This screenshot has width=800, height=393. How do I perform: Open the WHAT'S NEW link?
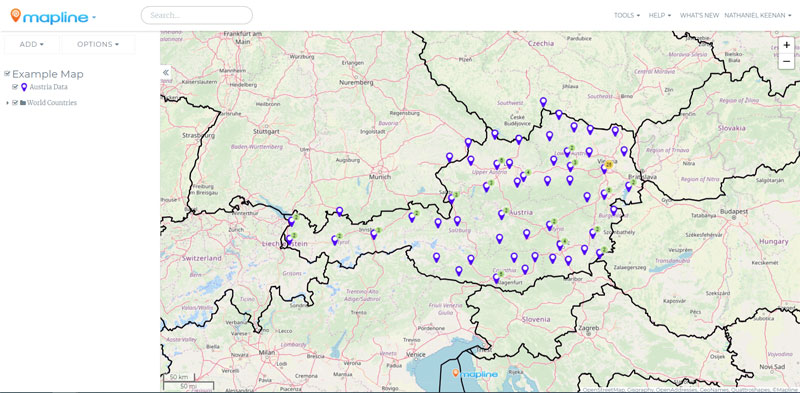click(x=699, y=15)
